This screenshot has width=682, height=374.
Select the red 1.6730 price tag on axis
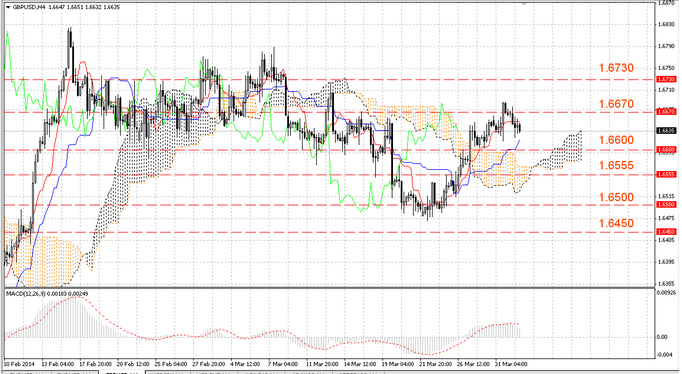click(666, 79)
